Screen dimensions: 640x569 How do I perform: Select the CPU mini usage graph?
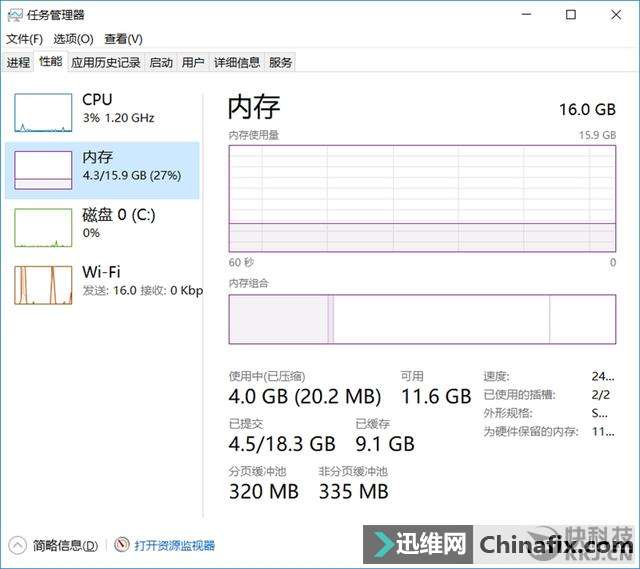coord(43,113)
